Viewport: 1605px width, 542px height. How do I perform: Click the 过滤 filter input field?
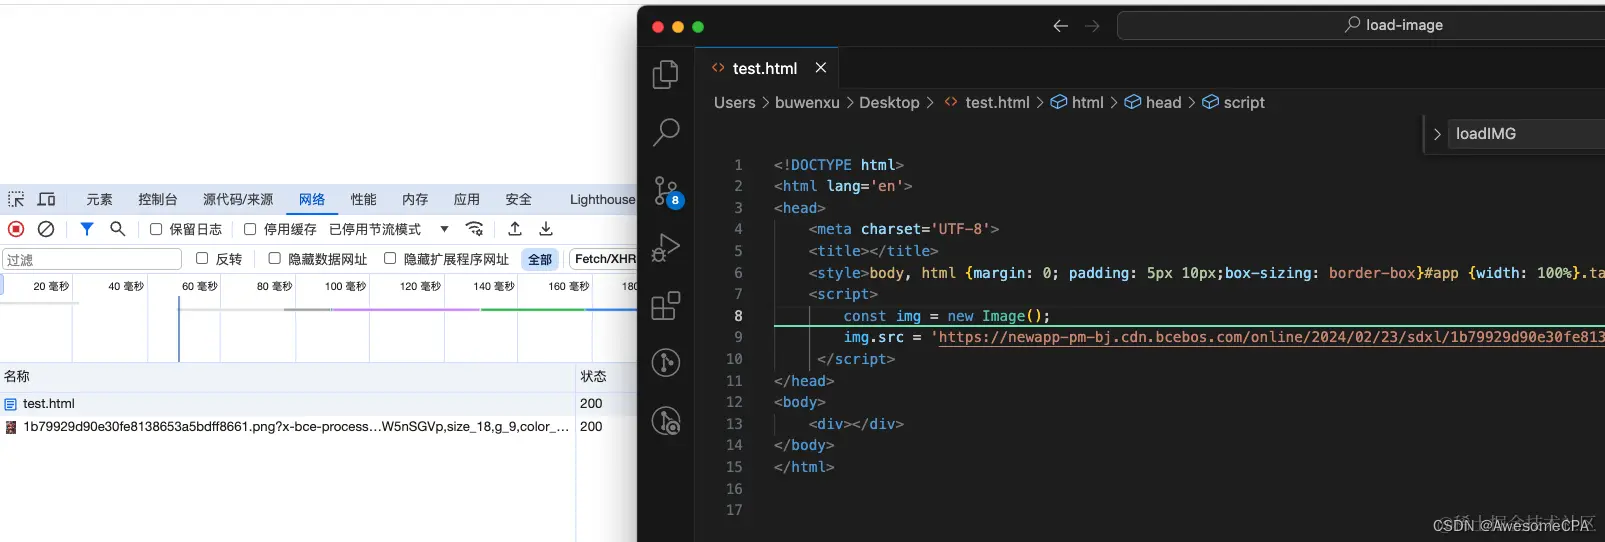pos(92,259)
